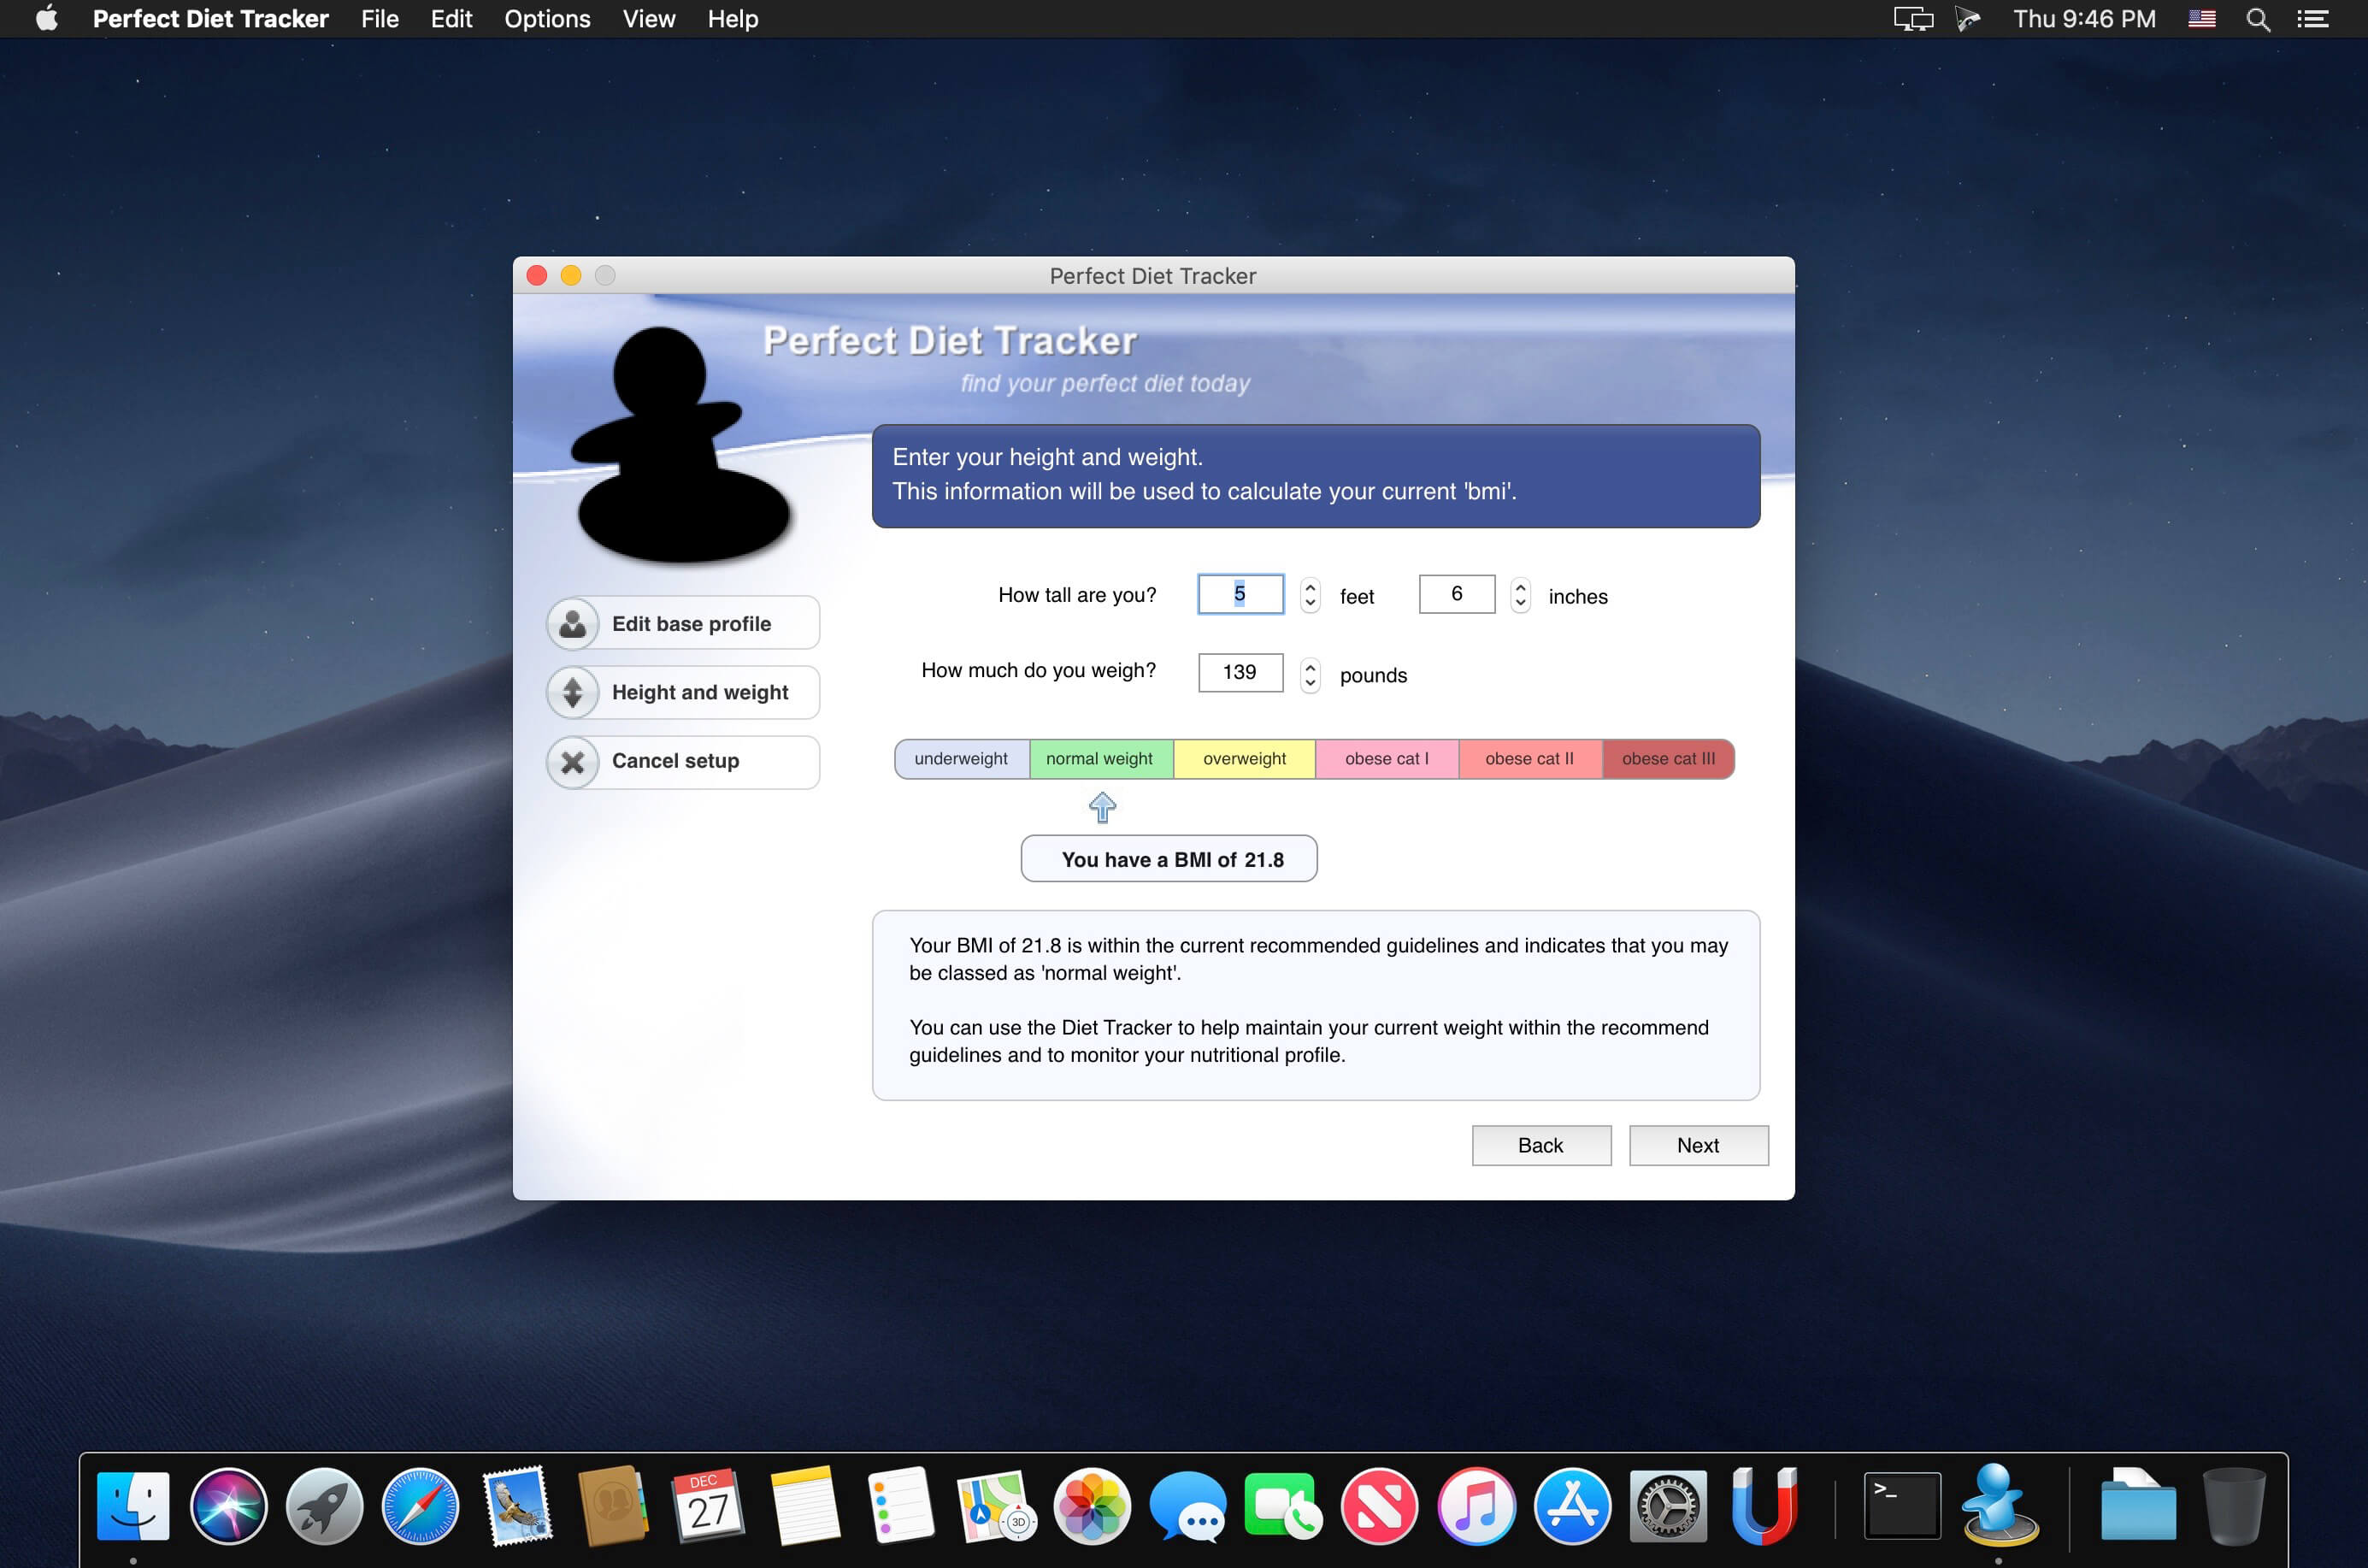Screen dimensions: 2368x1568
Task: Click the Perfect Diet Tracker dock icon
Action: point(1999,1506)
